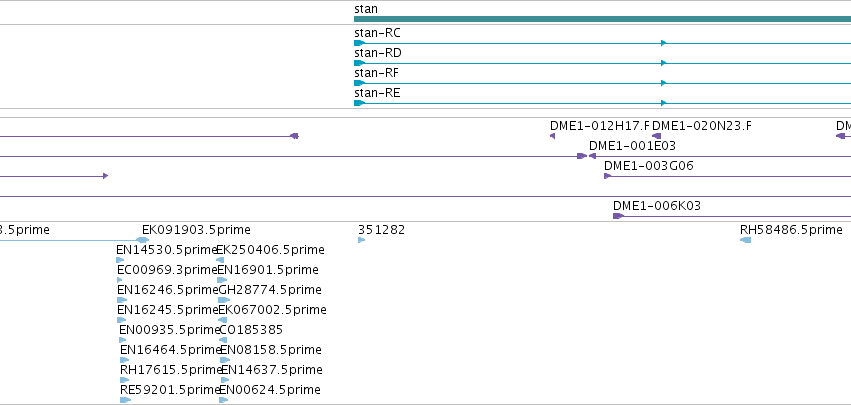Image resolution: width=851 pixels, height=405 pixels.
Task: Select the stan gene bar
Action: tap(602, 19)
